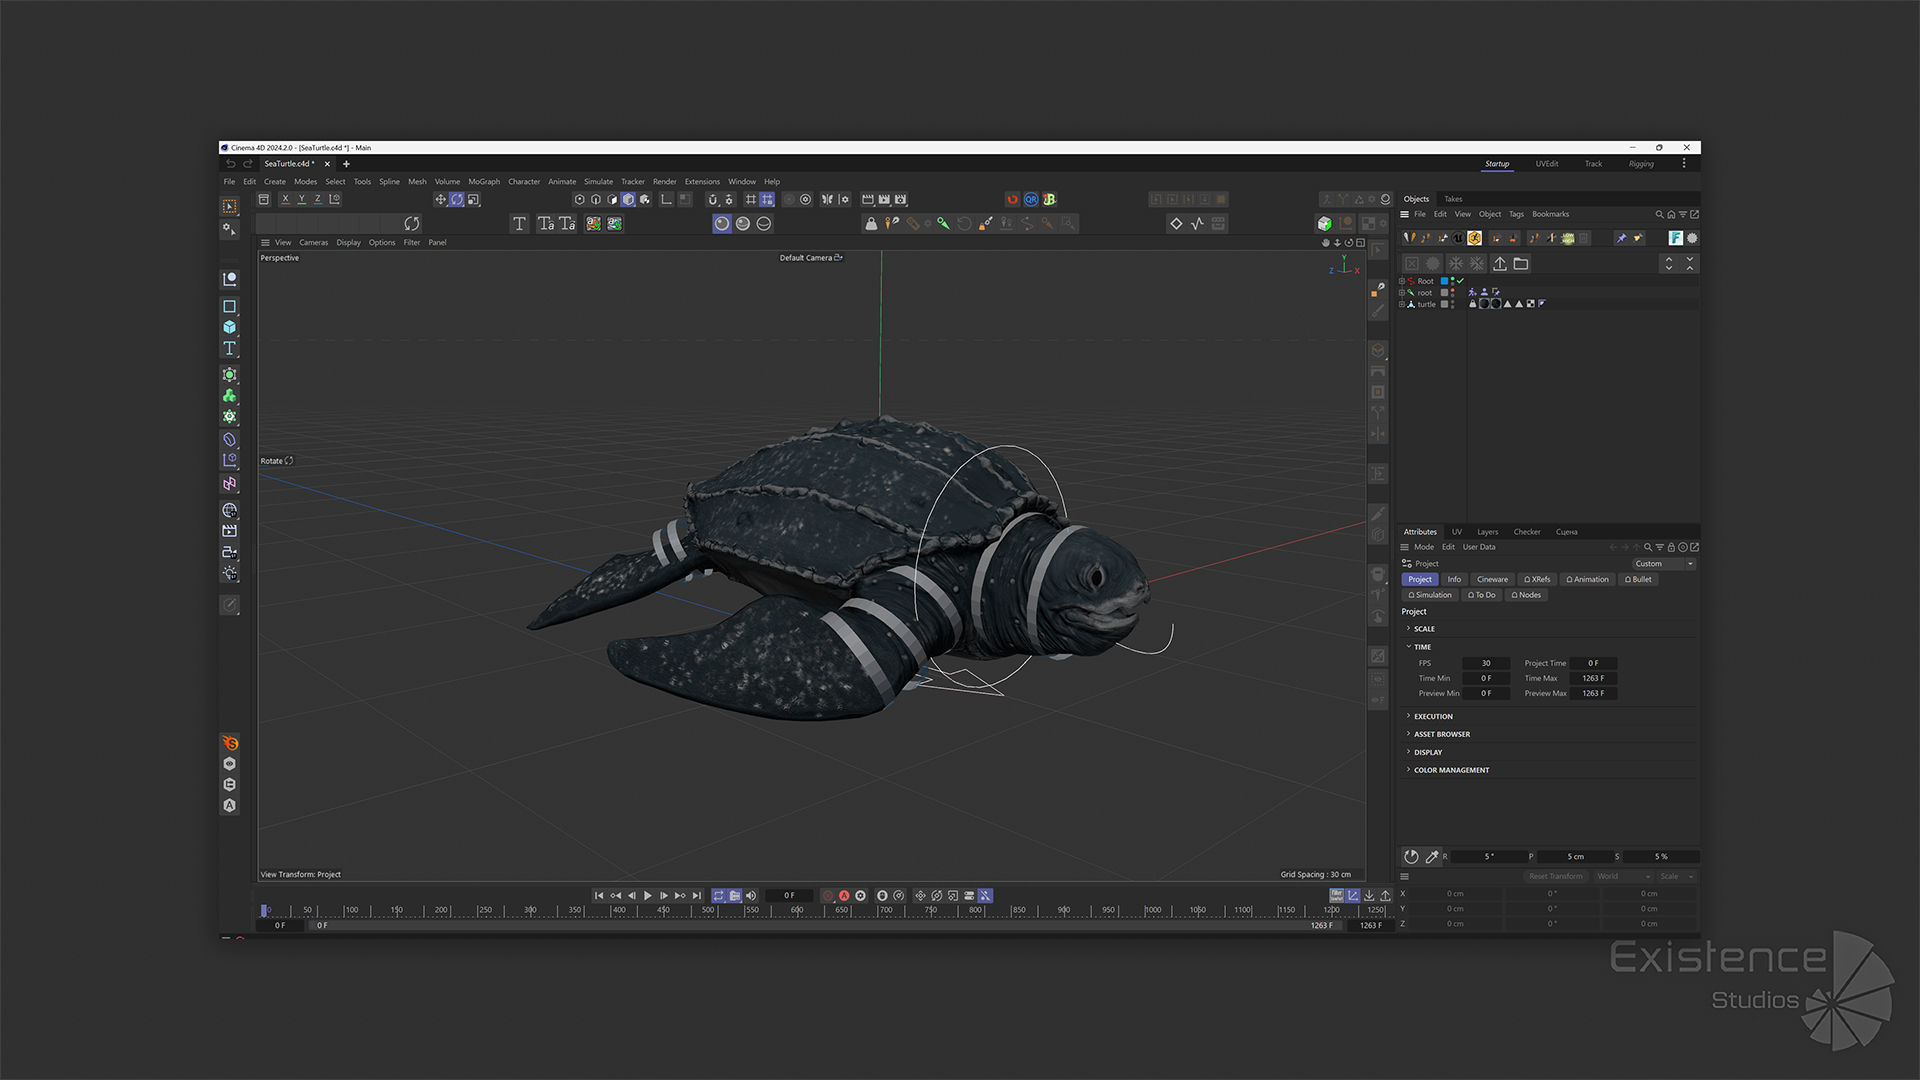
Task: Click the Info button in Project attributes
Action: coord(1454,579)
